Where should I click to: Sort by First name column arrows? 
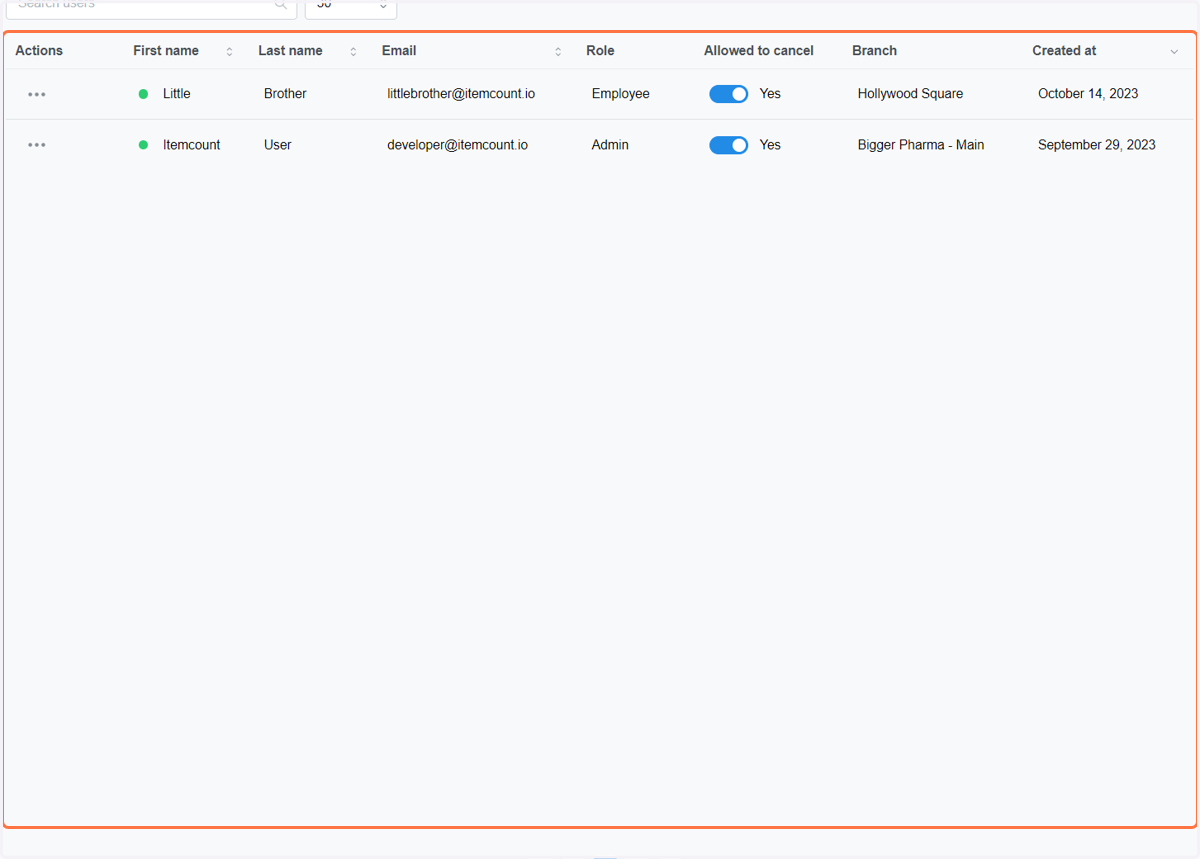(x=229, y=51)
